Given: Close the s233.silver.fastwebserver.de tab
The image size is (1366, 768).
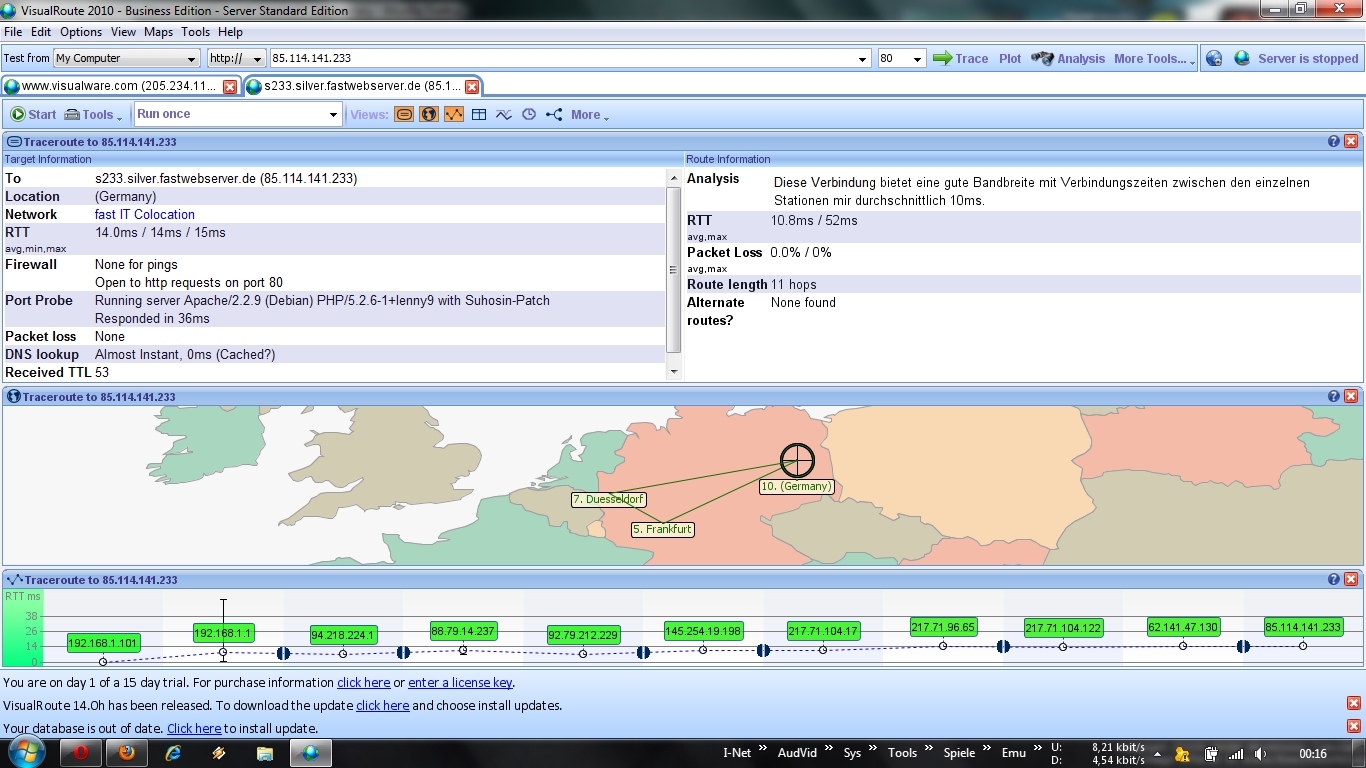Looking at the screenshot, I should pos(472,87).
